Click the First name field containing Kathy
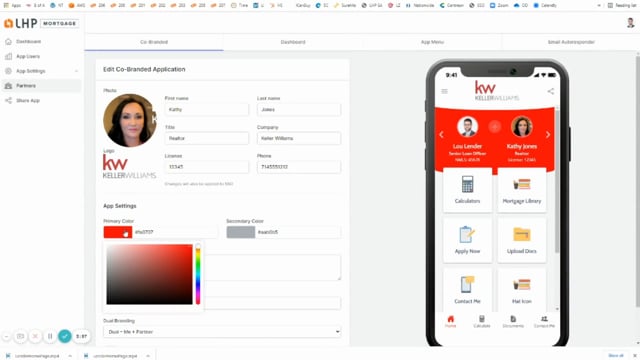Image resolution: width=640 pixels, height=360 pixels. [207, 109]
